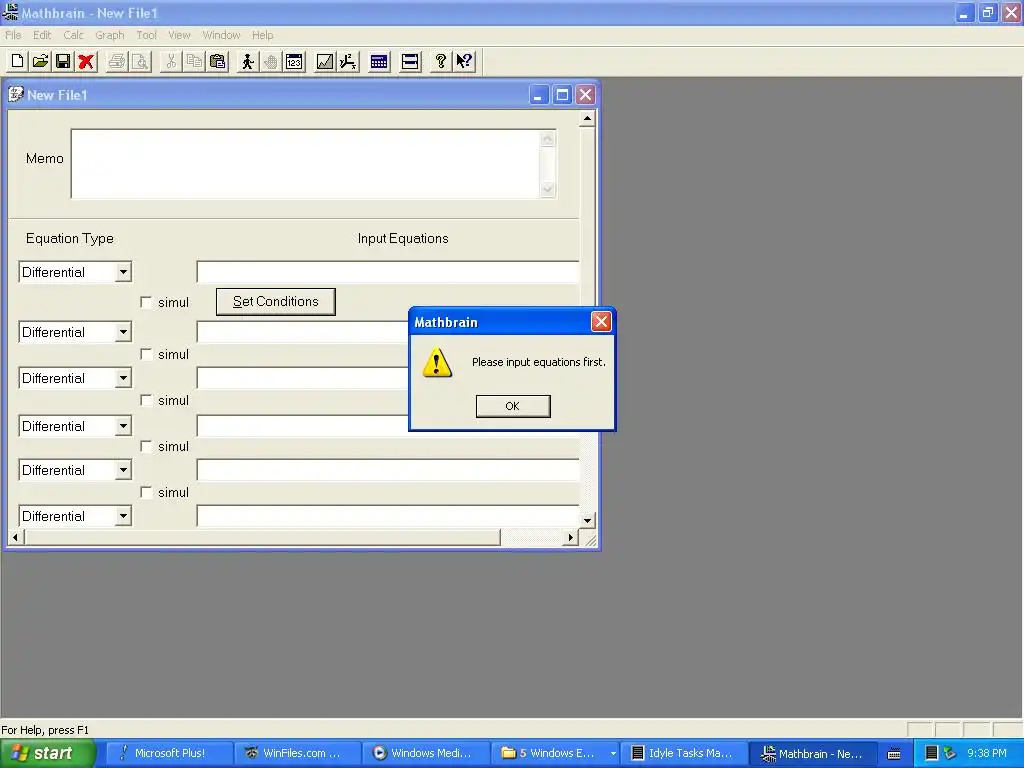Click the horizontal bar window icon
The image size is (1024, 768).
coord(410,61)
